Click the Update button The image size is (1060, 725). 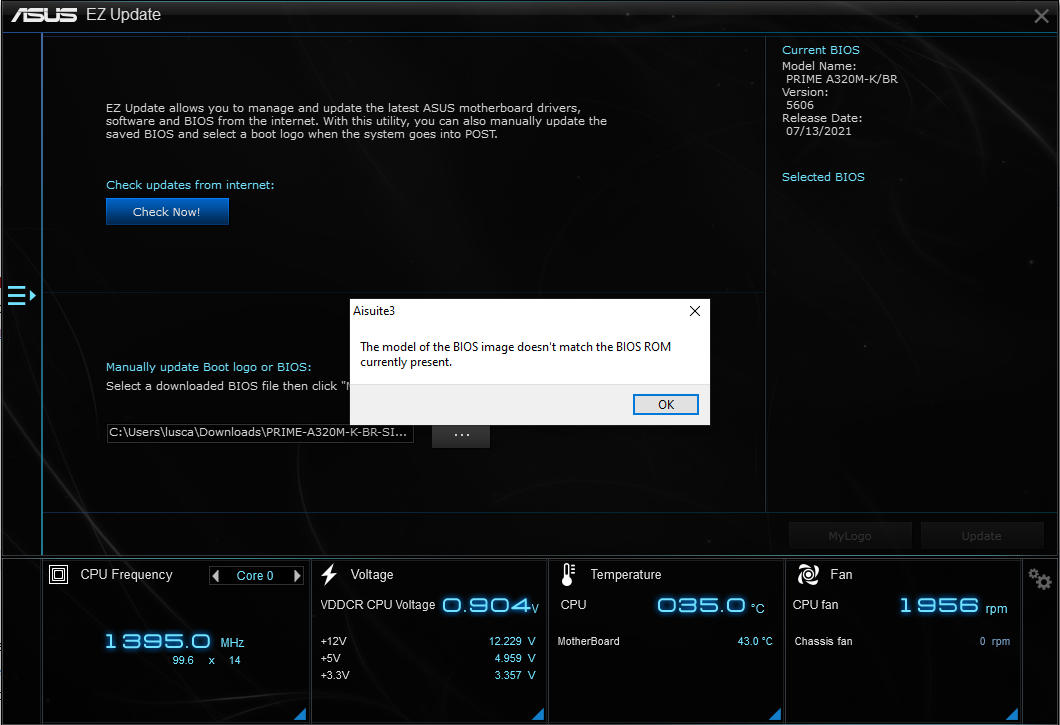(982, 536)
